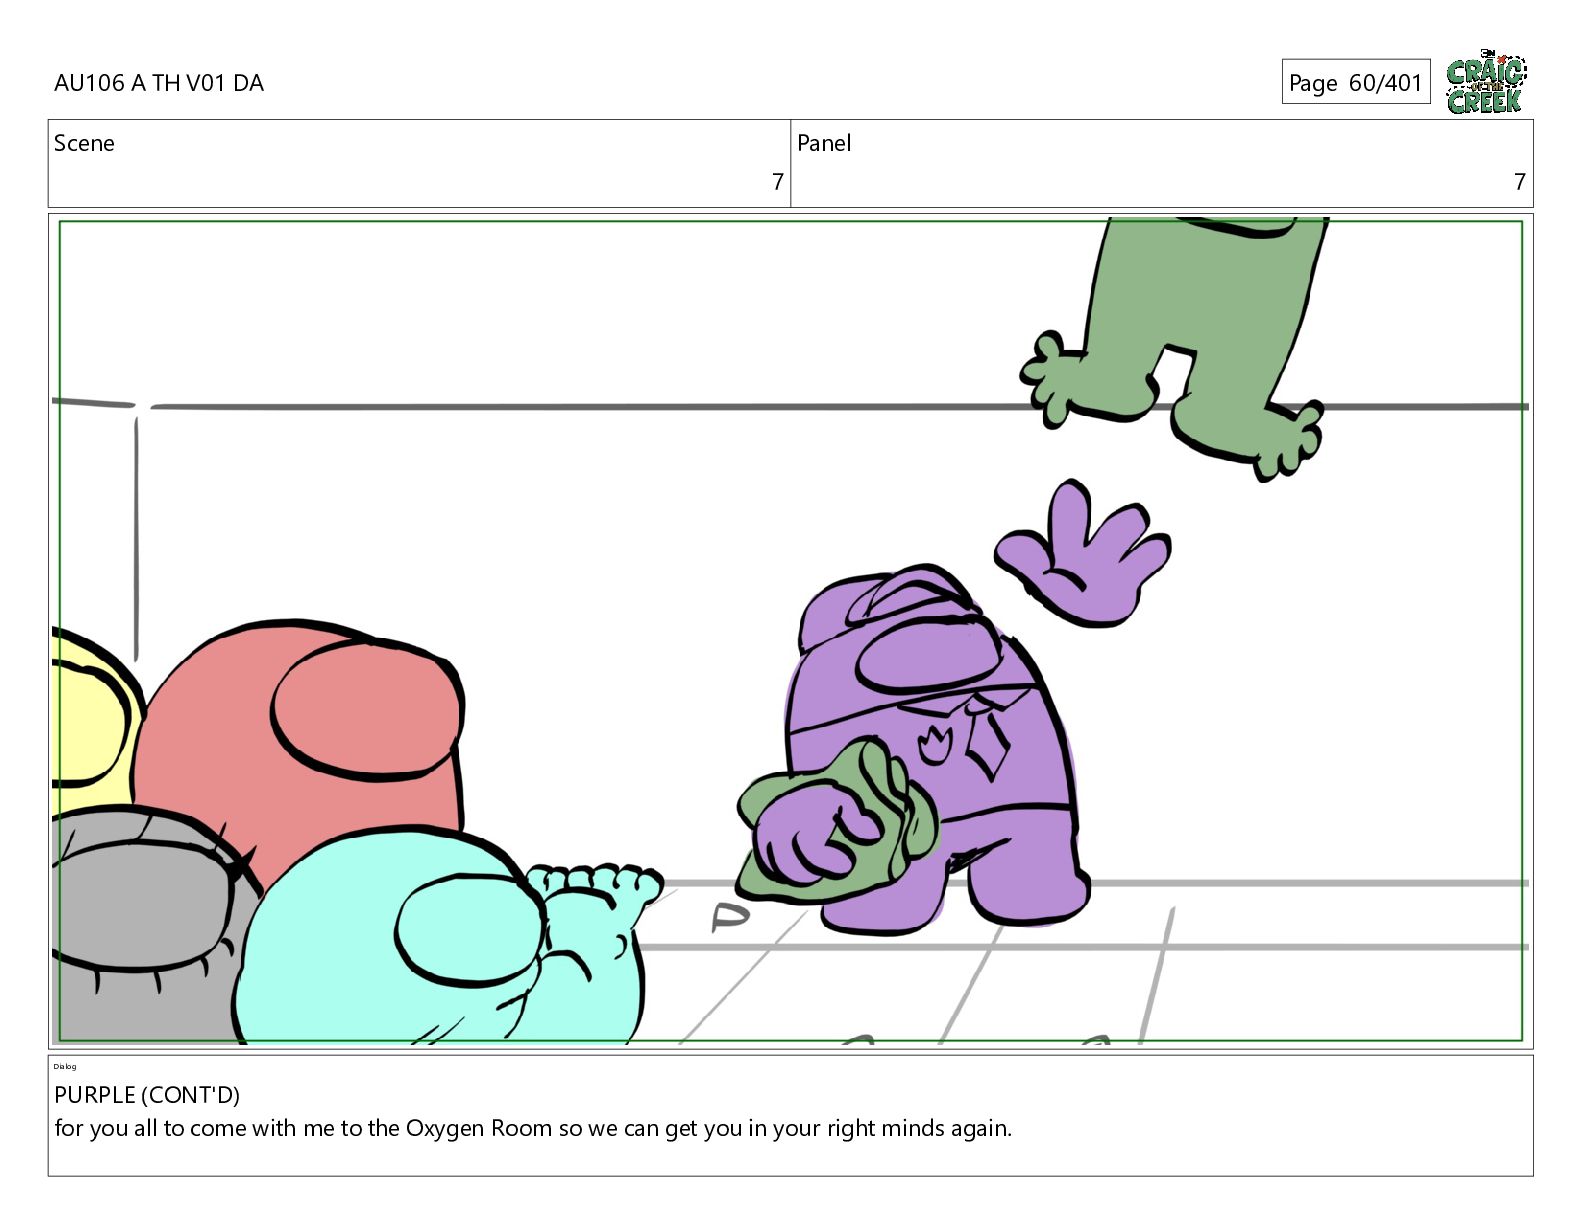Click the purple raised hand
The height and width of the screenshot is (1224, 1584).
pos(1082,554)
